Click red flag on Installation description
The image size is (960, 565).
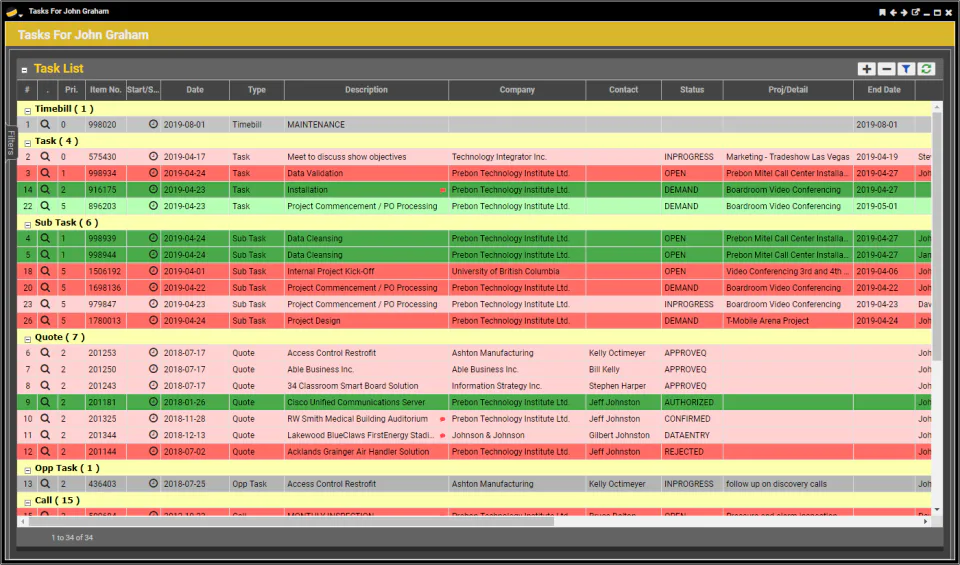pos(442,190)
